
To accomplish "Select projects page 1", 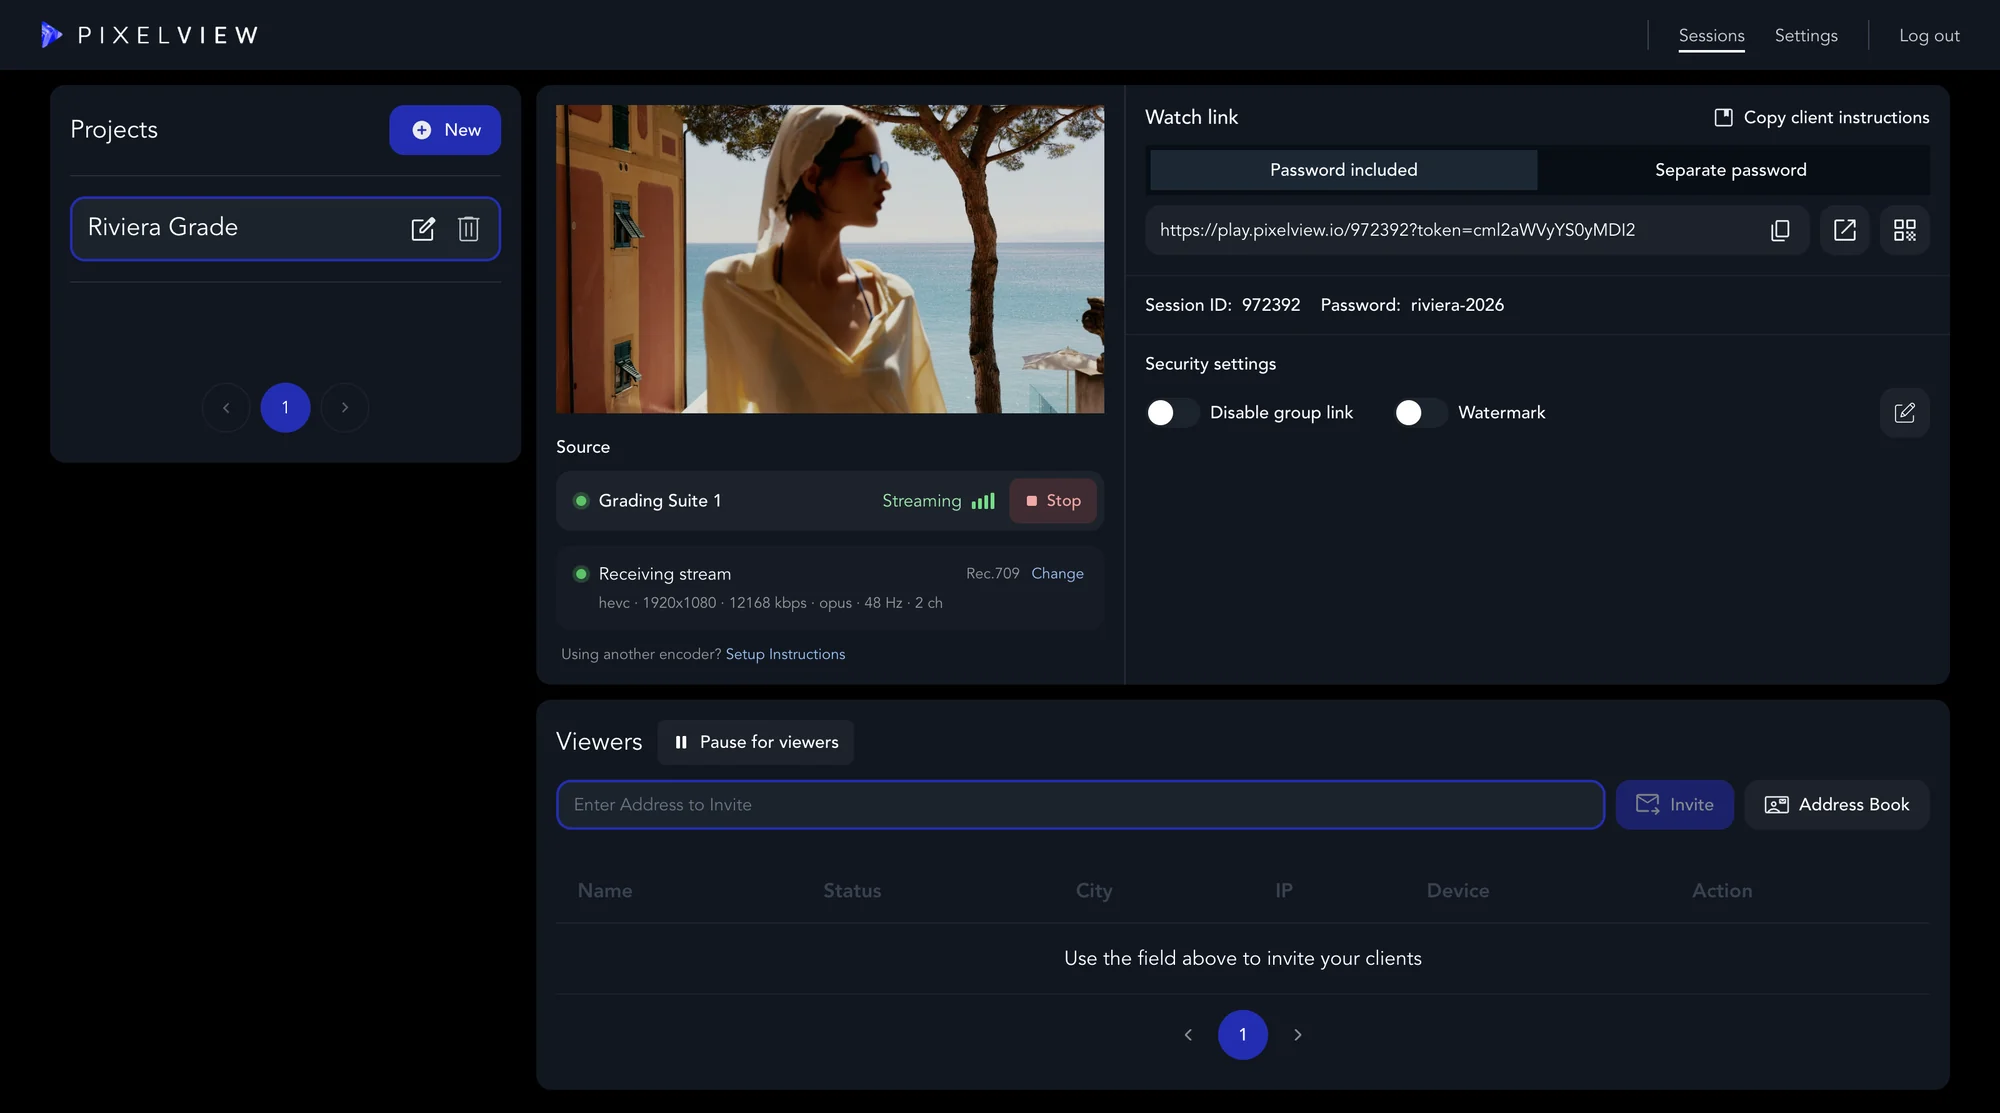I will tap(285, 408).
